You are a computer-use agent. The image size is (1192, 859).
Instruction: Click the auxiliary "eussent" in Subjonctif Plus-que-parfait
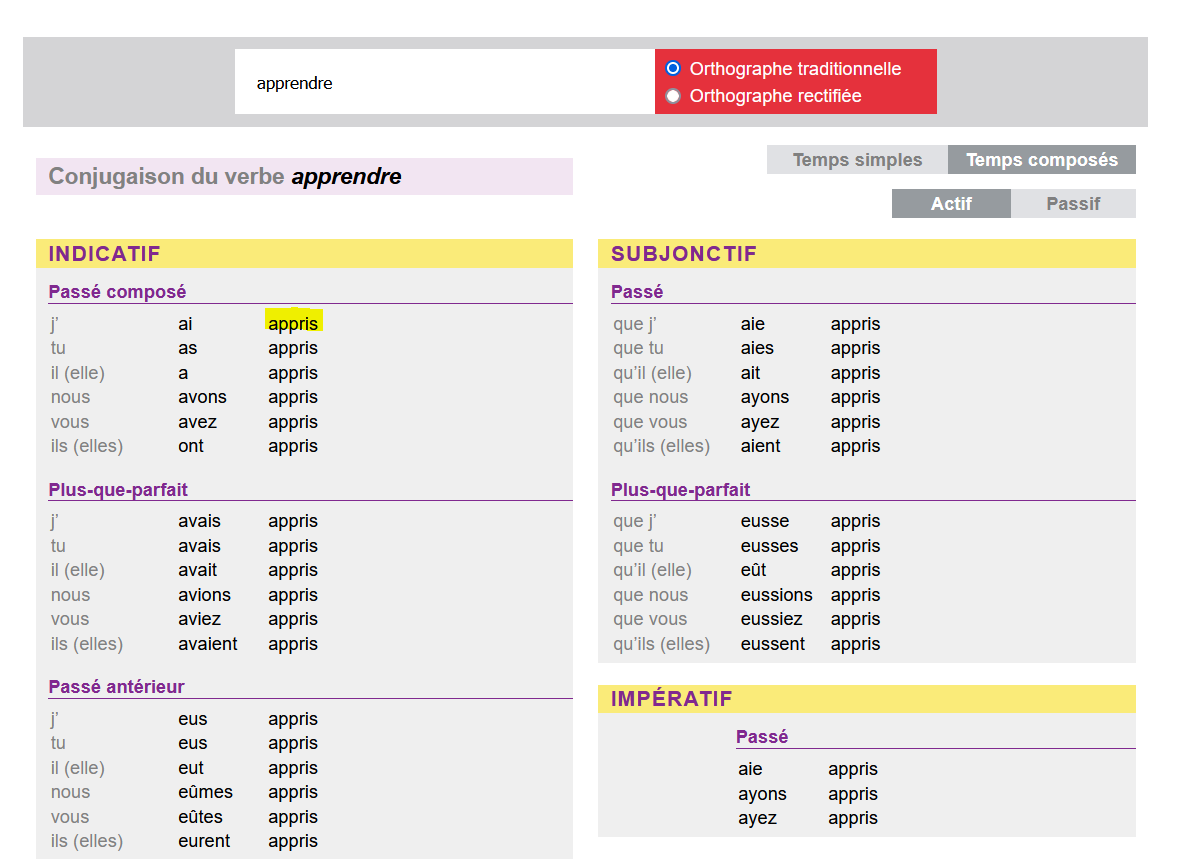point(772,644)
